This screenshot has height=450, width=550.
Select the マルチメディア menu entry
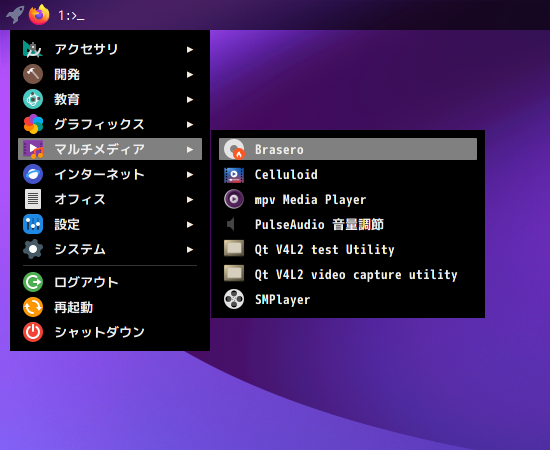(x=110, y=149)
